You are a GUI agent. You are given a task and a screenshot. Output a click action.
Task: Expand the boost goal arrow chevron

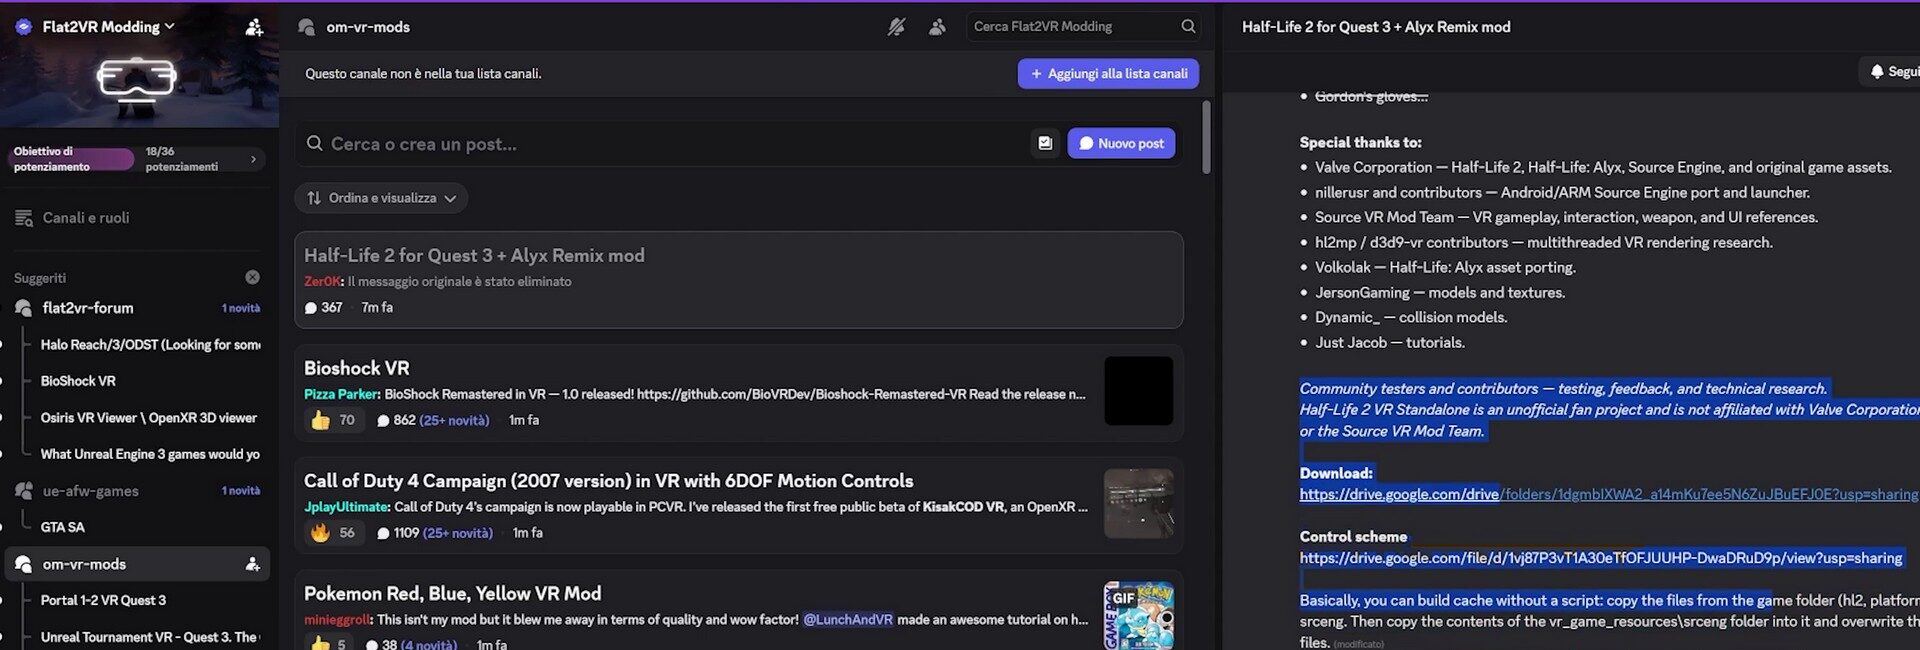253,159
